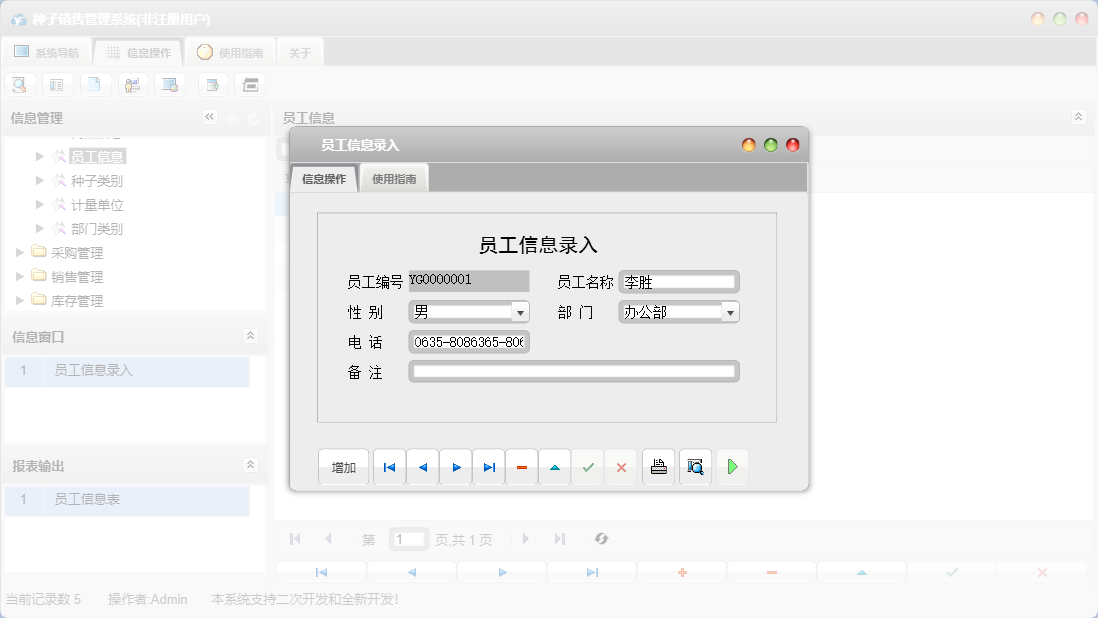The width and height of the screenshot is (1098, 618).
Task: Collapse the 信息窗口 panel
Action: click(251, 334)
